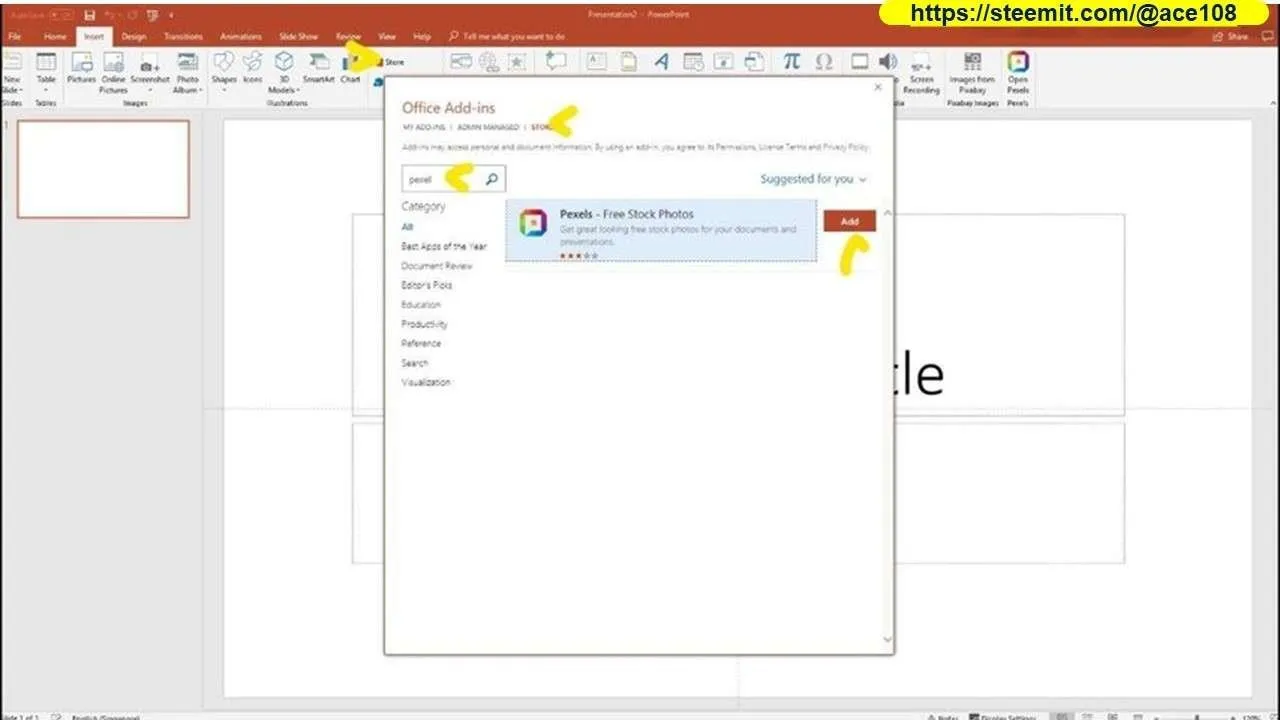Select the Visualization category
The height and width of the screenshot is (720, 1280).
coord(427,382)
